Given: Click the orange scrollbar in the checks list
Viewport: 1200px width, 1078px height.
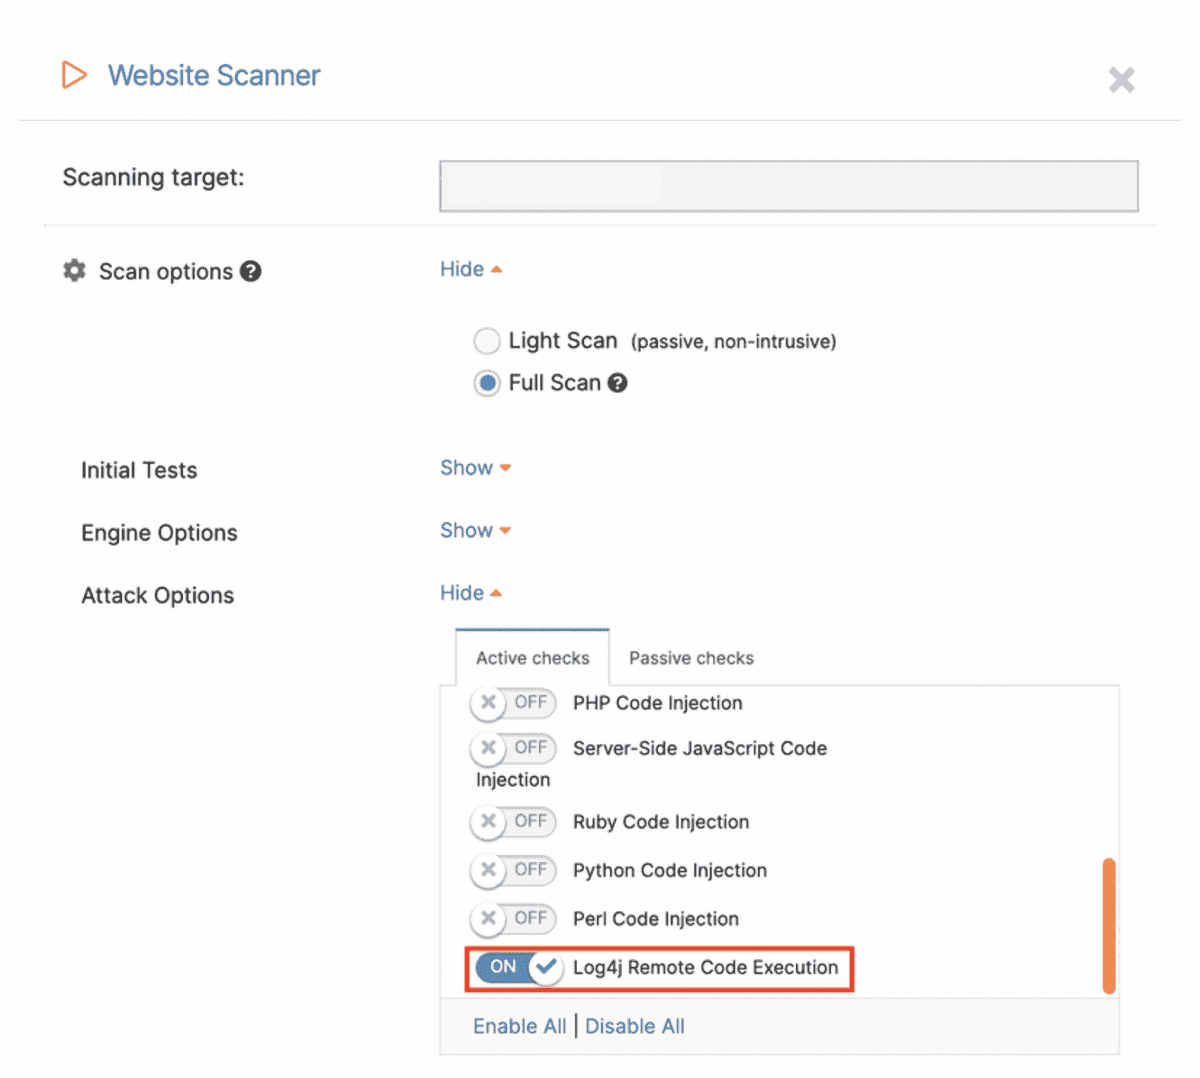Looking at the screenshot, I should 1110,925.
